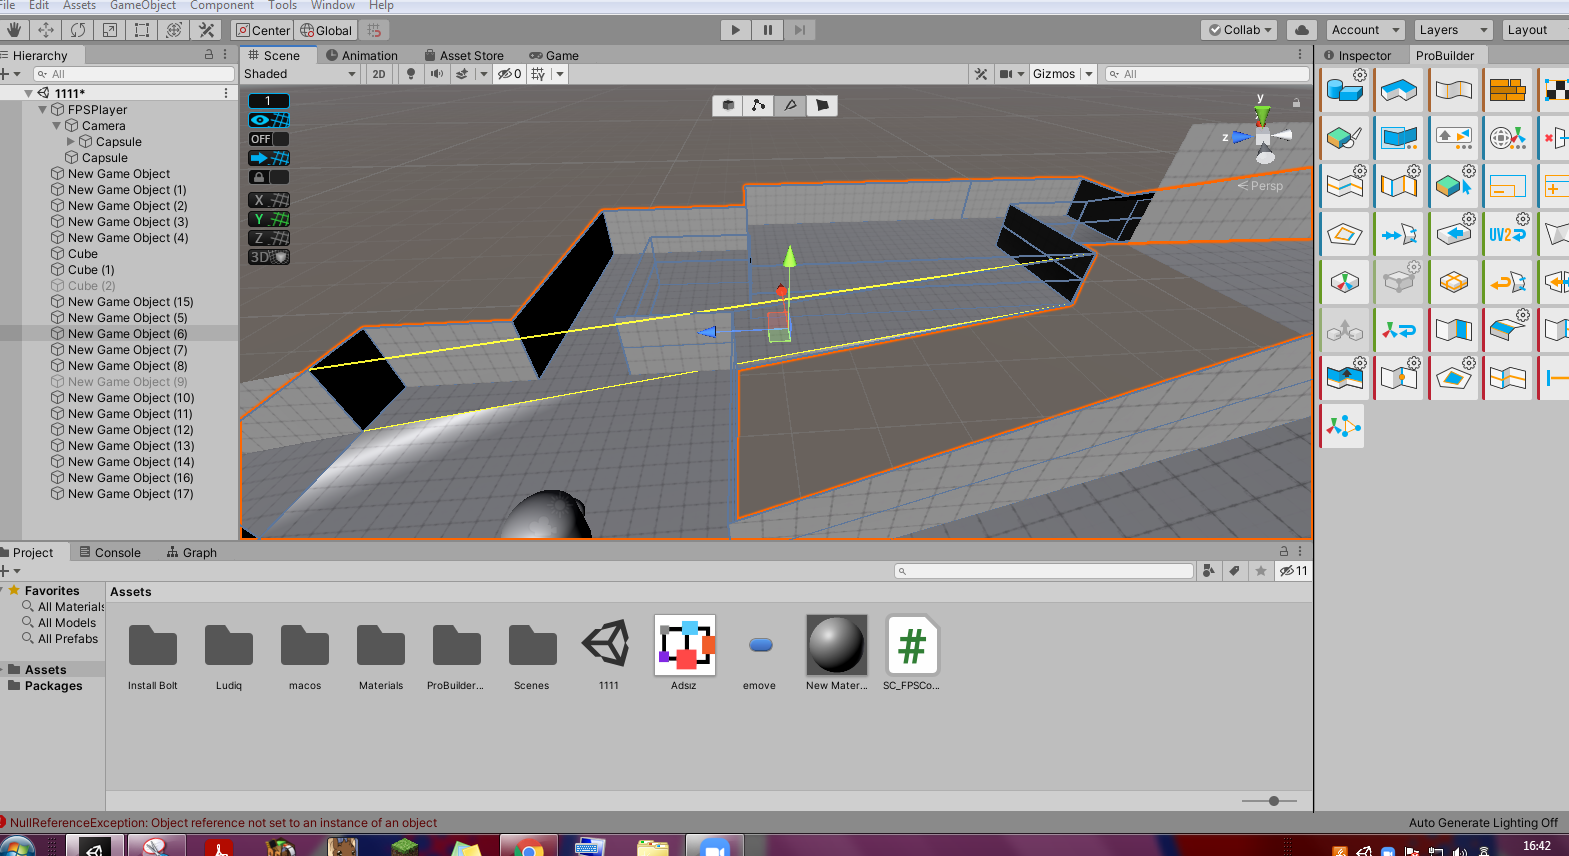Open ProBuilder Material Editor brick icon
Viewport: 1569px width, 856px height.
tap(1508, 91)
